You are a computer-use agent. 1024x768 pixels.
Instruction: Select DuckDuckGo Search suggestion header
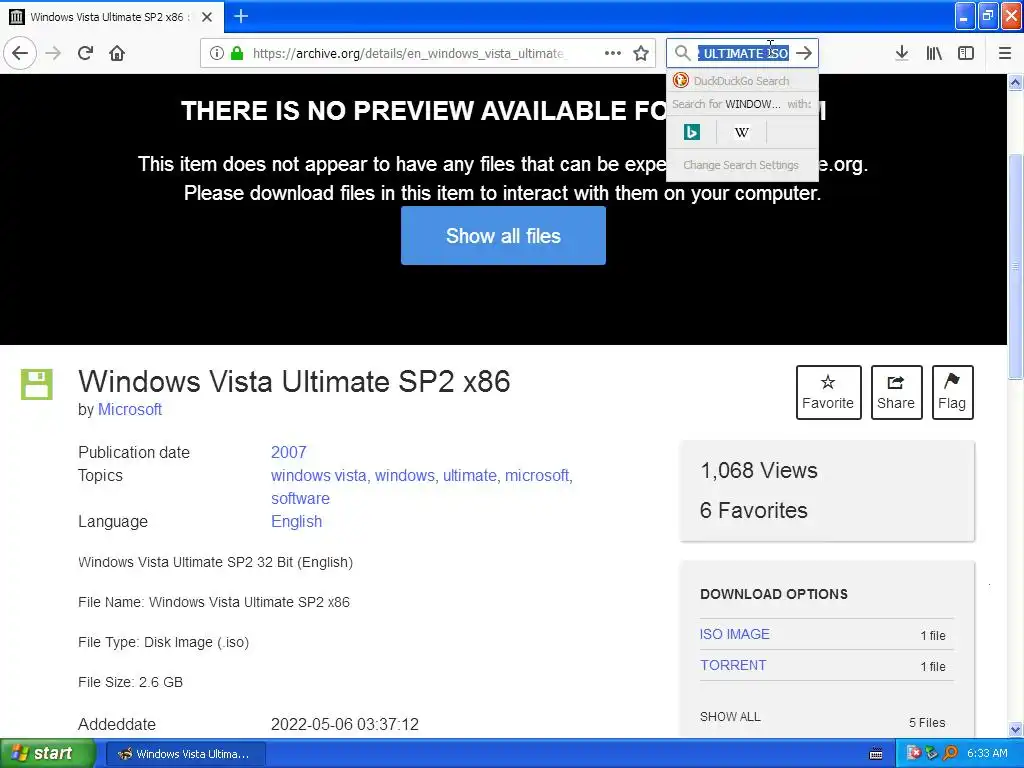(x=742, y=81)
